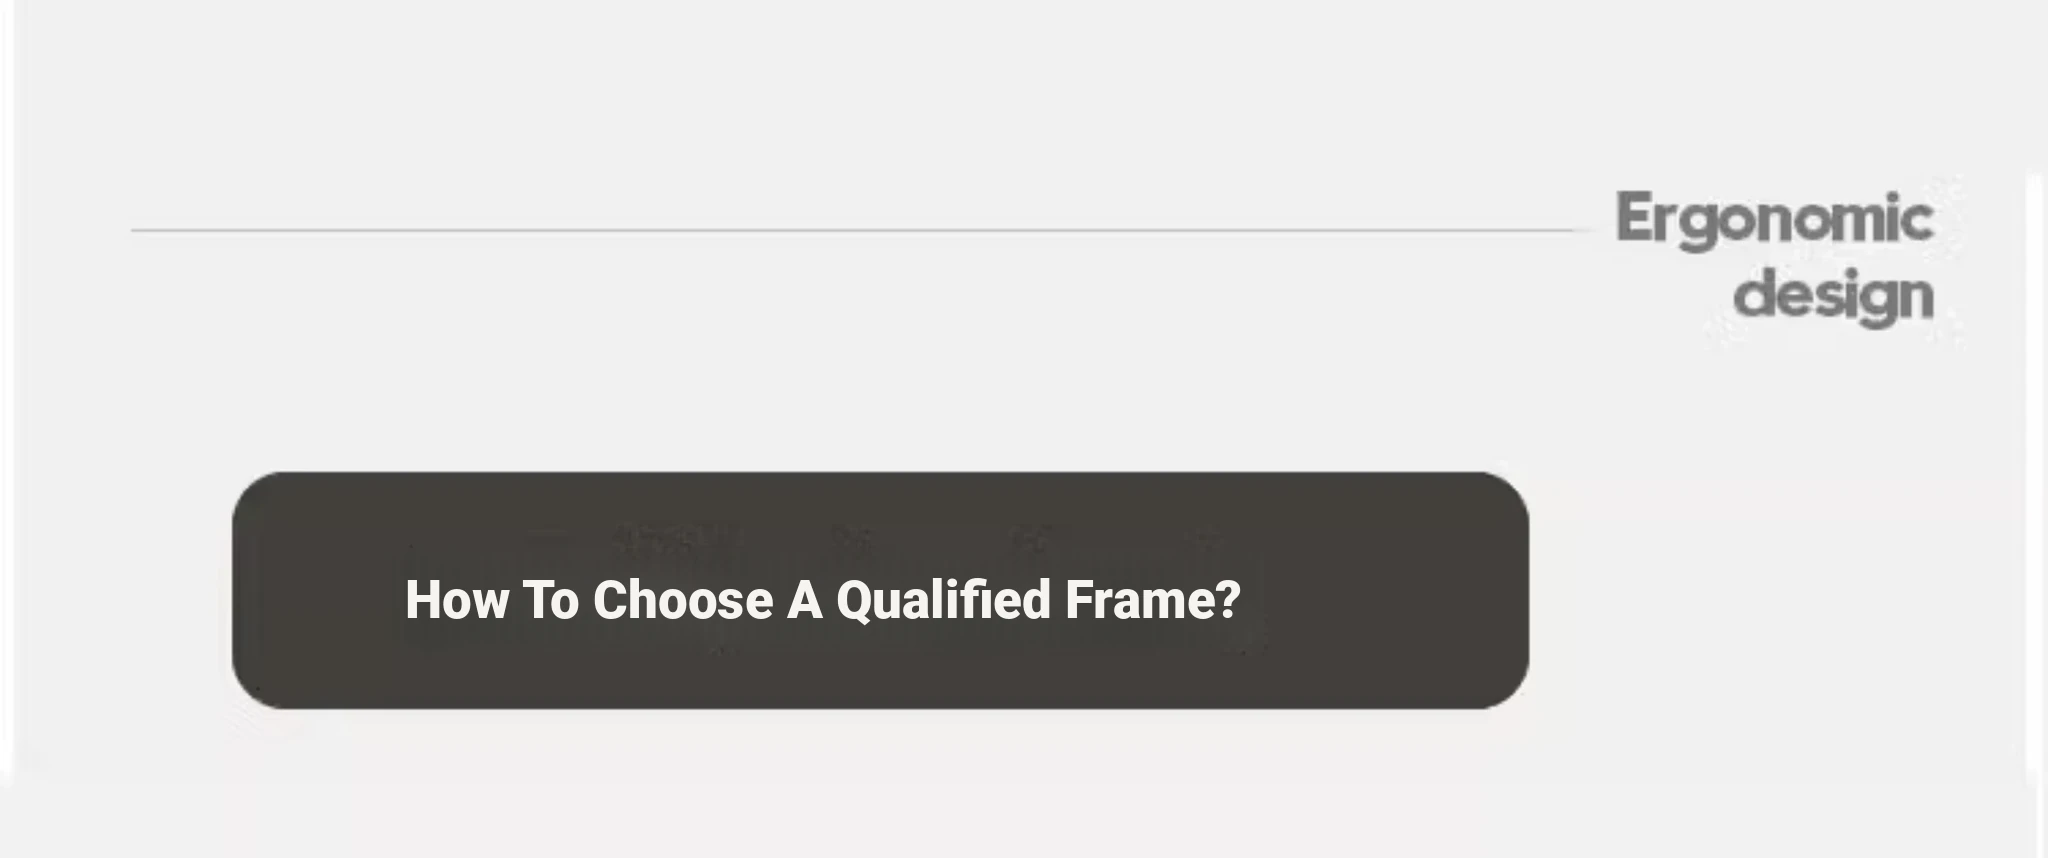Click the question mark ending the banner title
Screen dimensions: 2048x858
click(x=1230, y=600)
